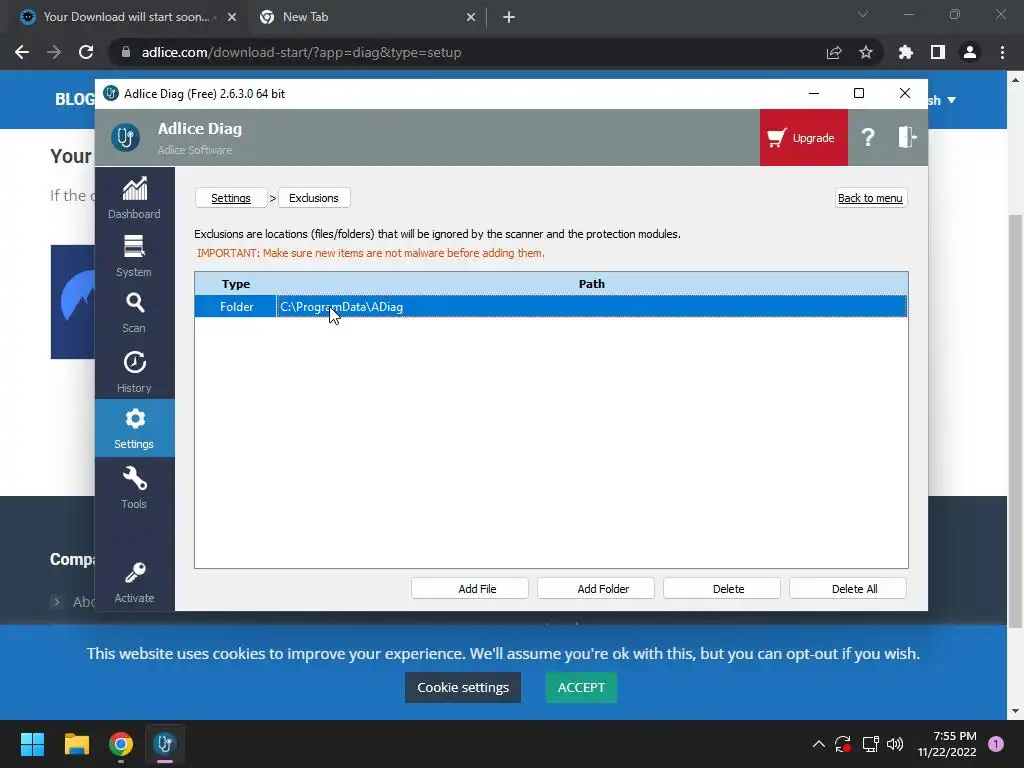
Task: Click Back to menu link
Action: point(871,198)
